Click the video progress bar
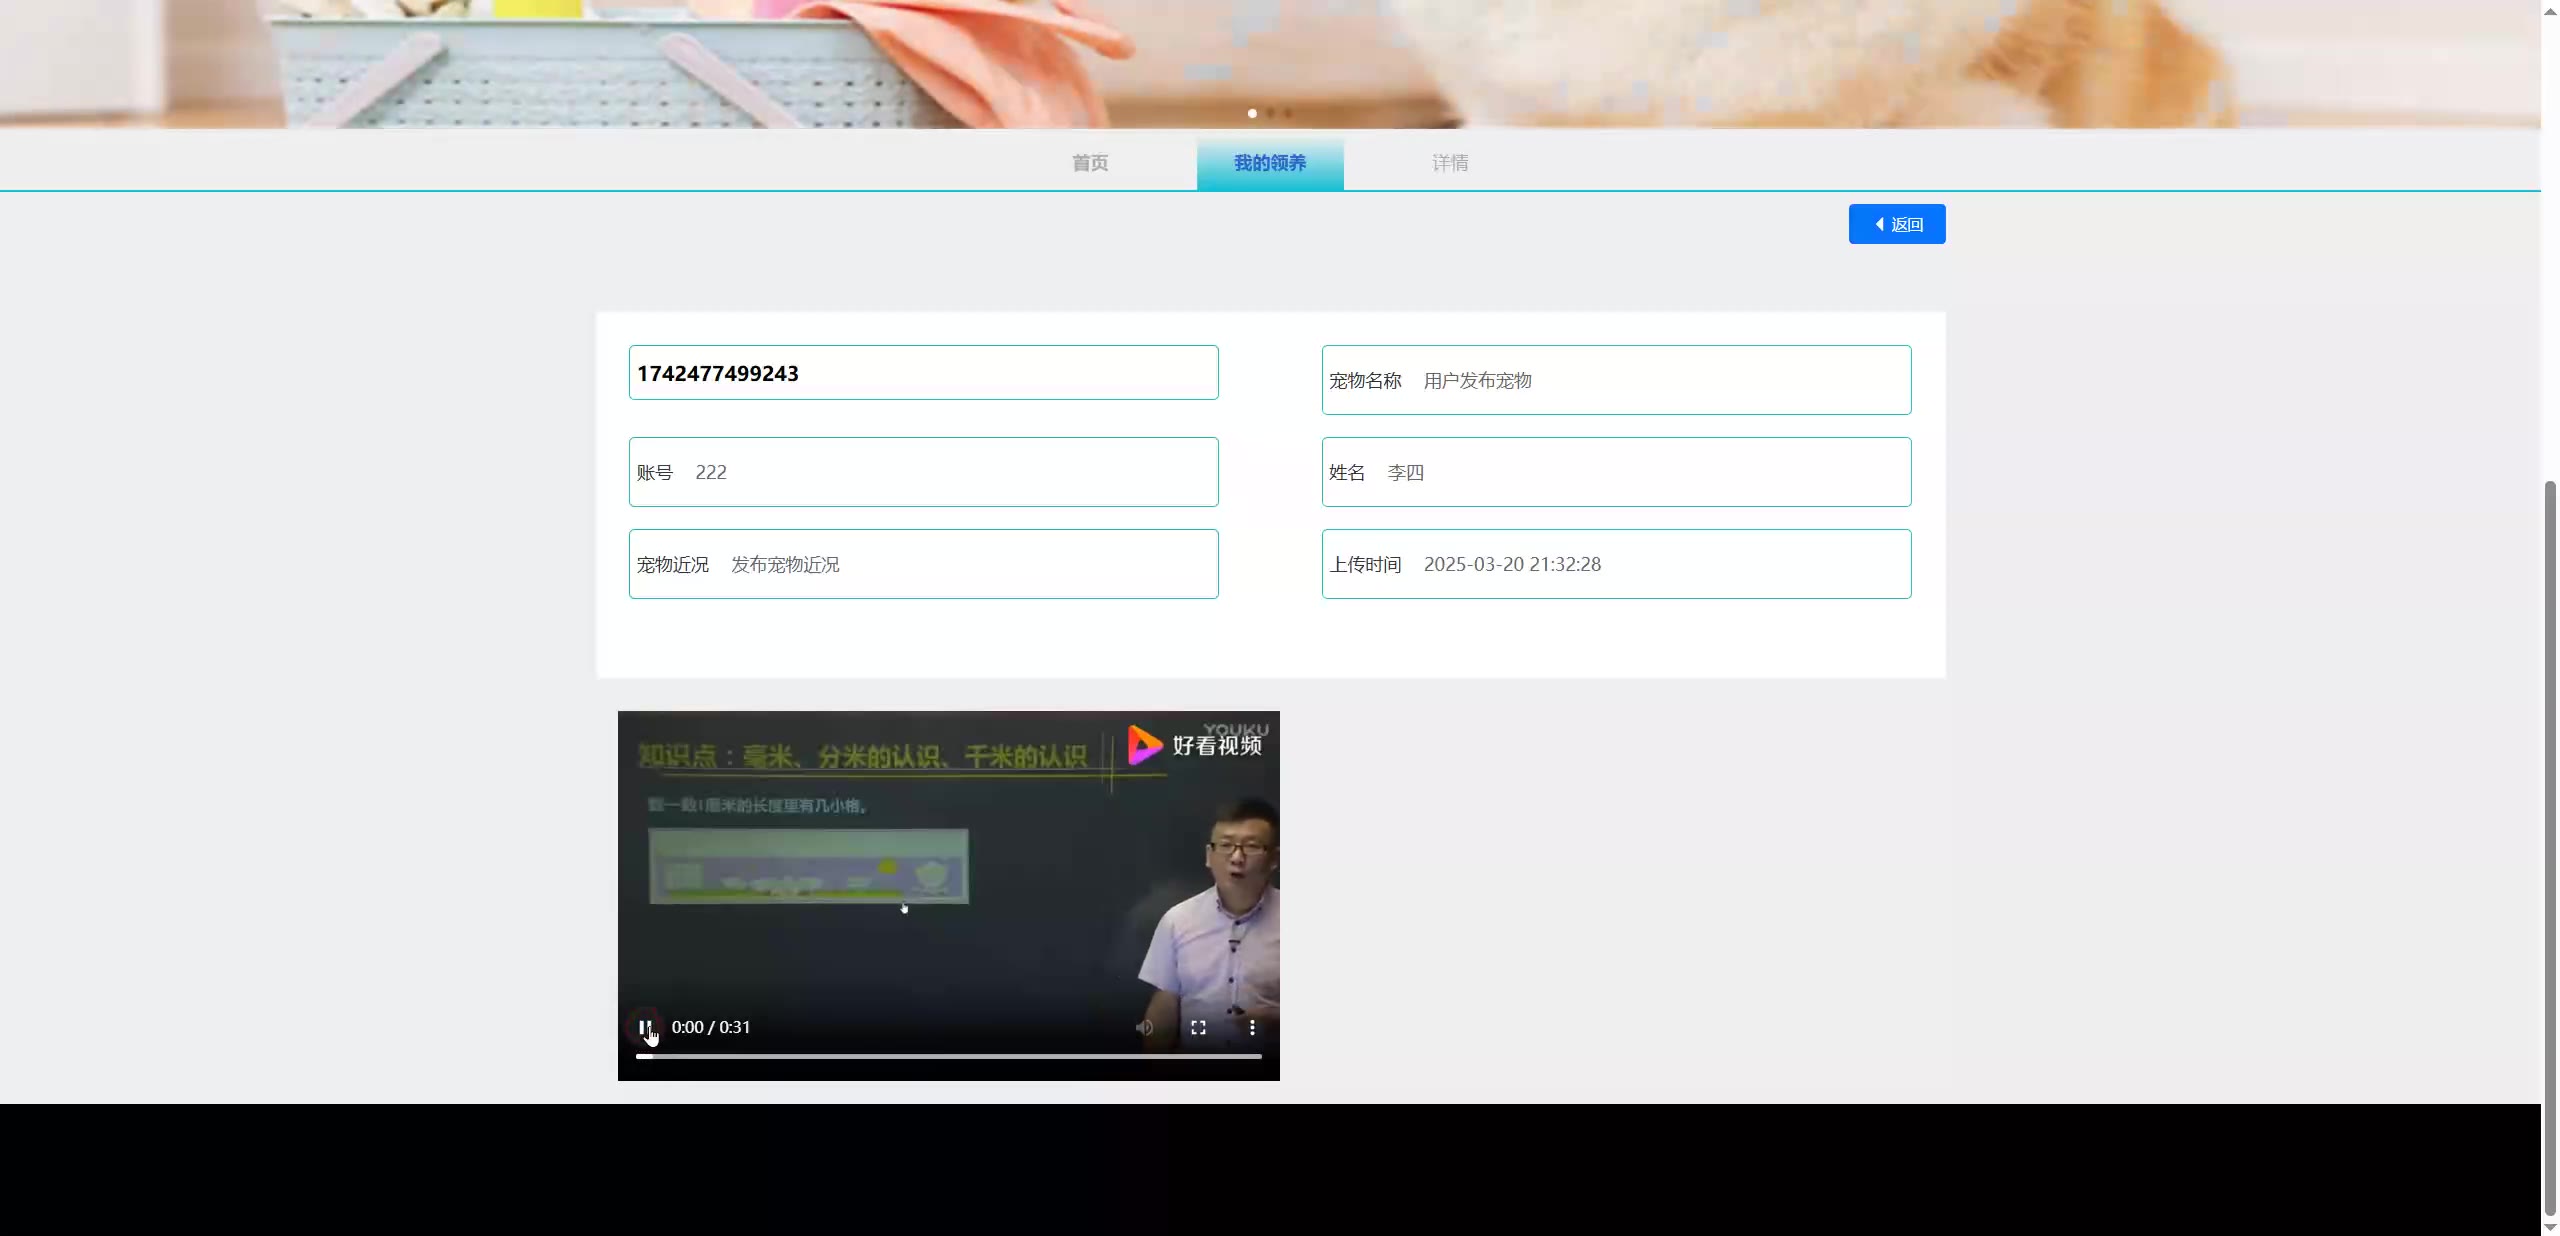Viewport: 2560px width, 1236px height. [x=948, y=1056]
